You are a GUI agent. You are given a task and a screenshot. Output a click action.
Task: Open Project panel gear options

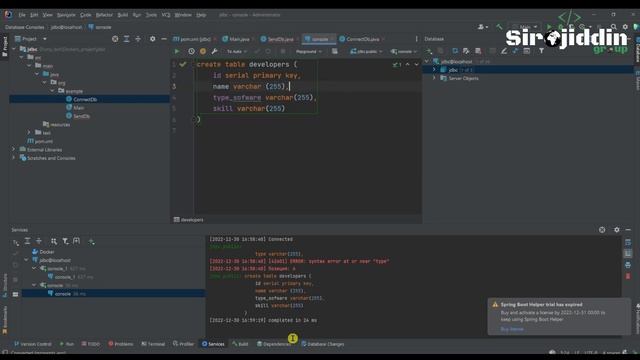pyautogui.click(x=153, y=39)
